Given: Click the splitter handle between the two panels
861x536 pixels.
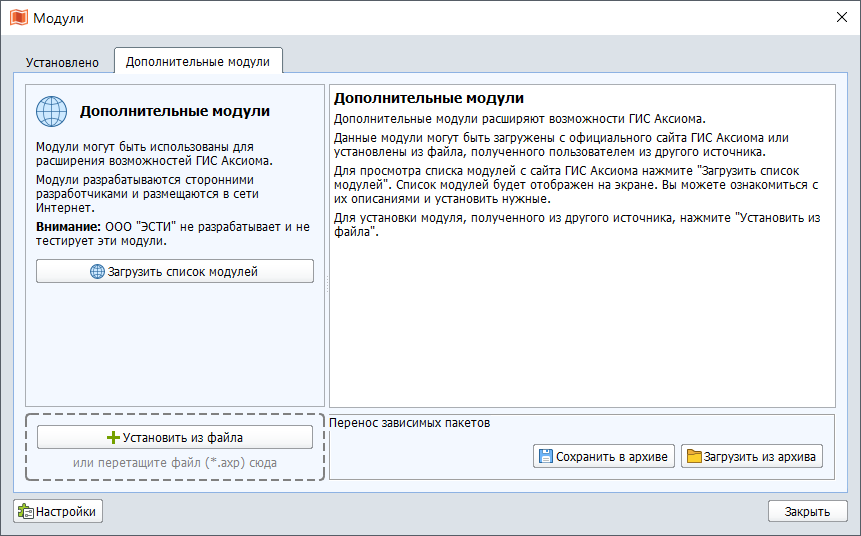Looking at the screenshot, I should pyautogui.click(x=327, y=285).
